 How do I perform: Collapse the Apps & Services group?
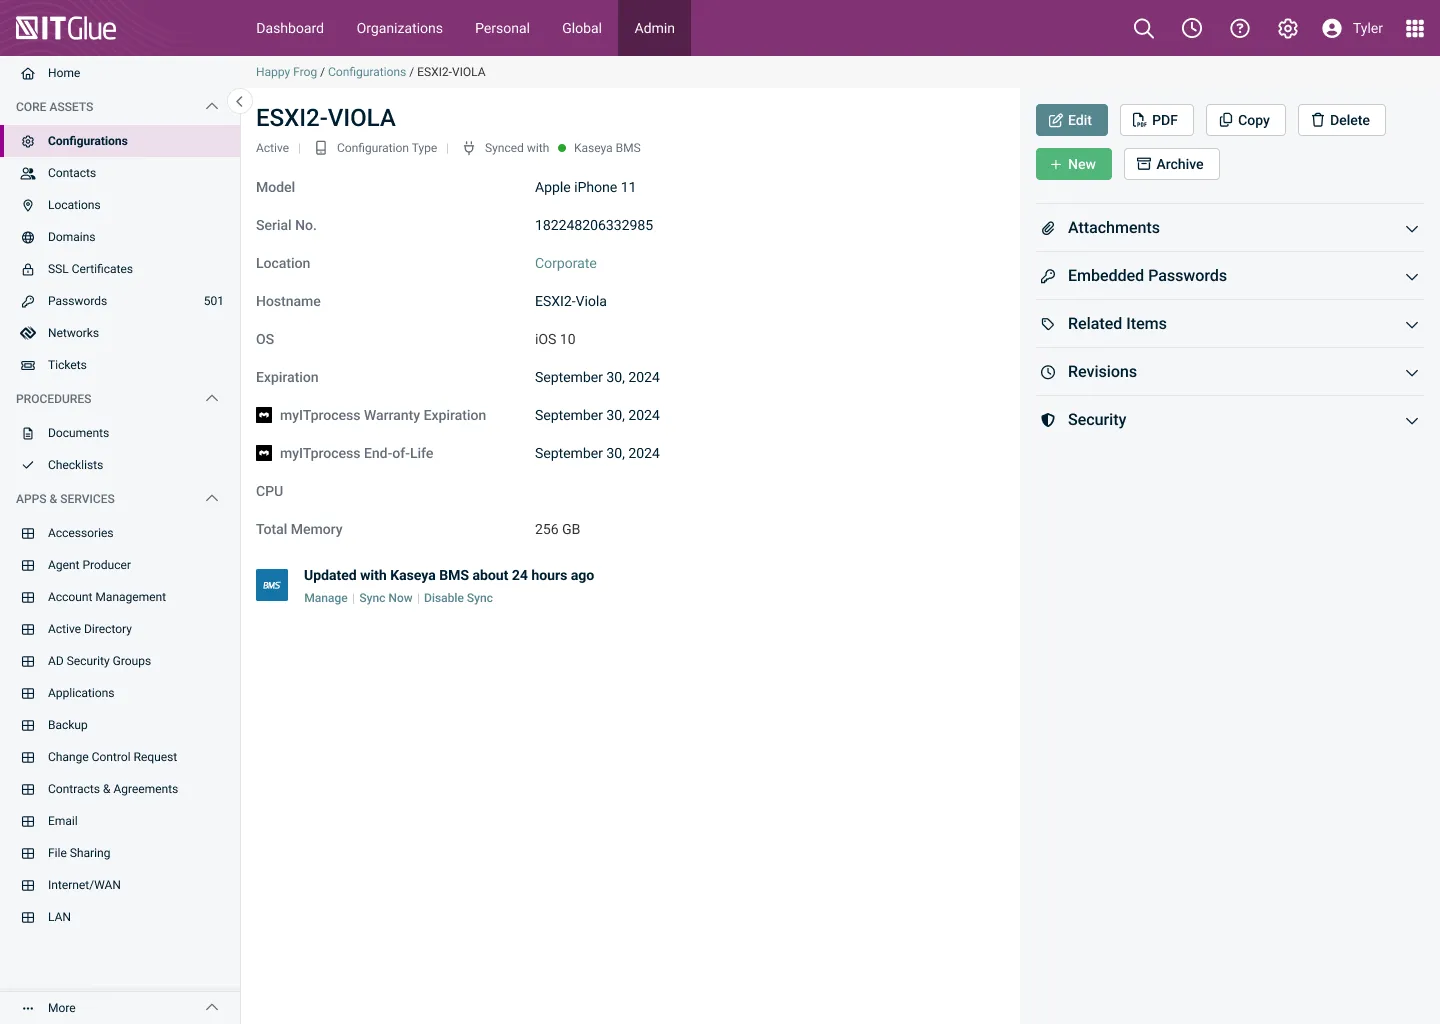[x=211, y=499]
